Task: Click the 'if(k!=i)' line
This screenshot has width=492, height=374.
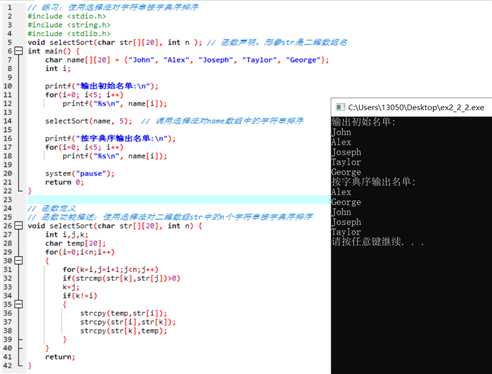Action: point(80,295)
